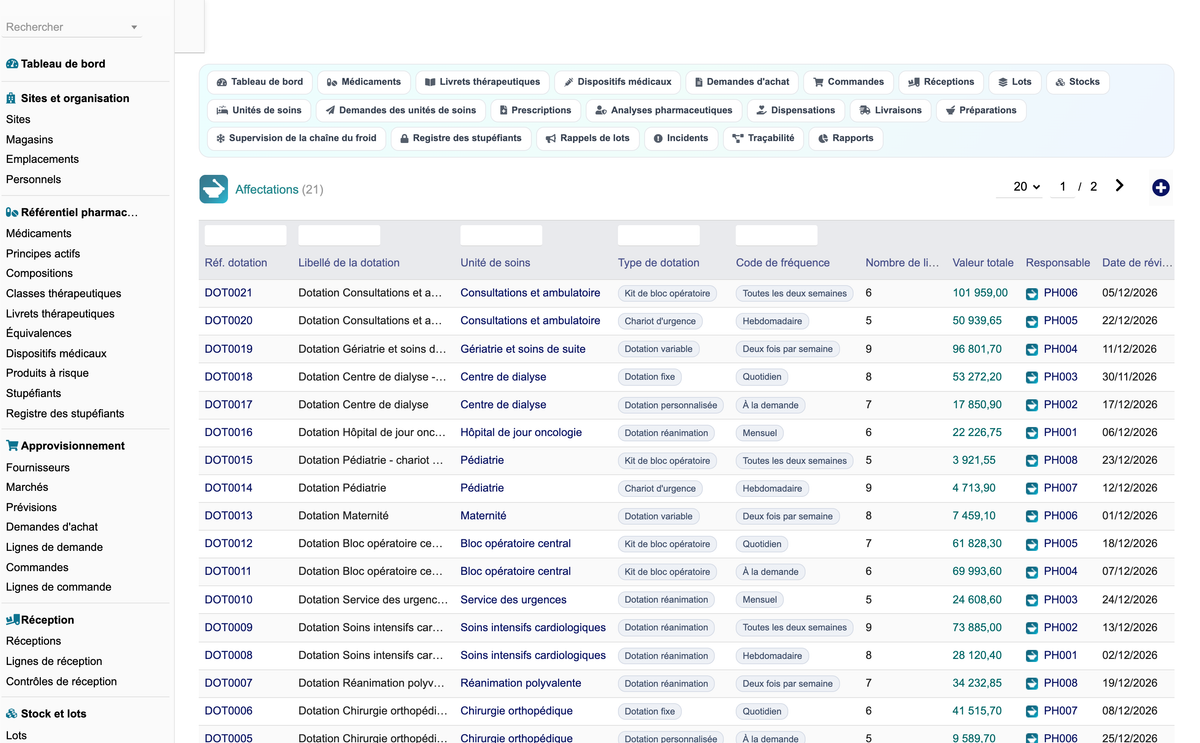Click the Affectations module icon
This screenshot has height=743, width=1200.
click(x=213, y=189)
